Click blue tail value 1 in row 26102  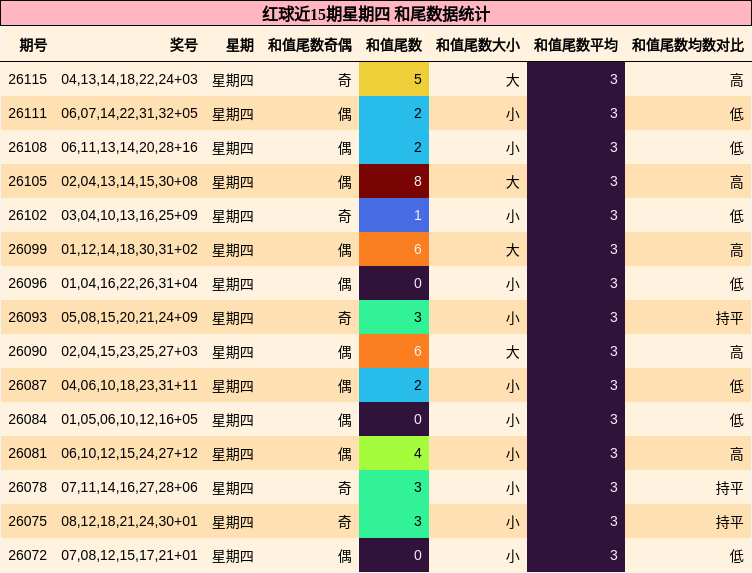pos(394,215)
